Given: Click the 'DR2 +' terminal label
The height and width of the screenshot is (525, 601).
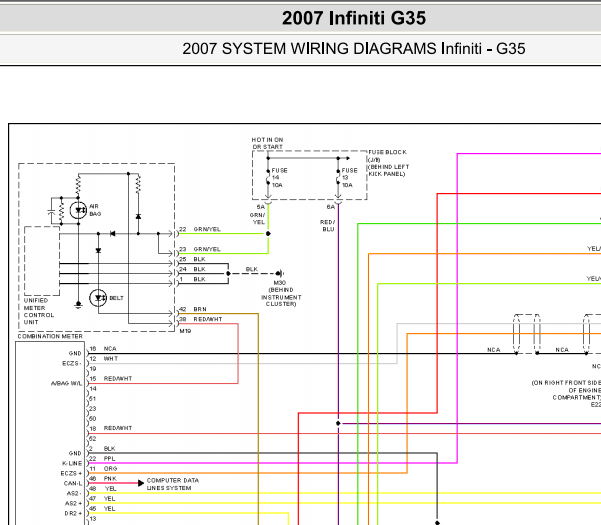Looking at the screenshot, I should (73, 513).
